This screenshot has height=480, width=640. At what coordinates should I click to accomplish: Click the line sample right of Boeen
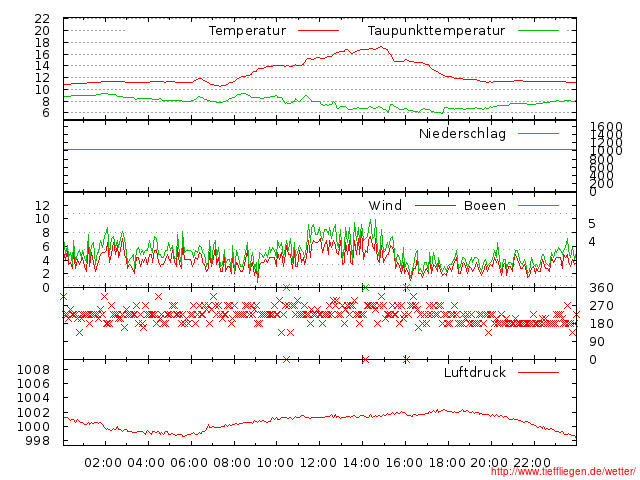click(538, 205)
